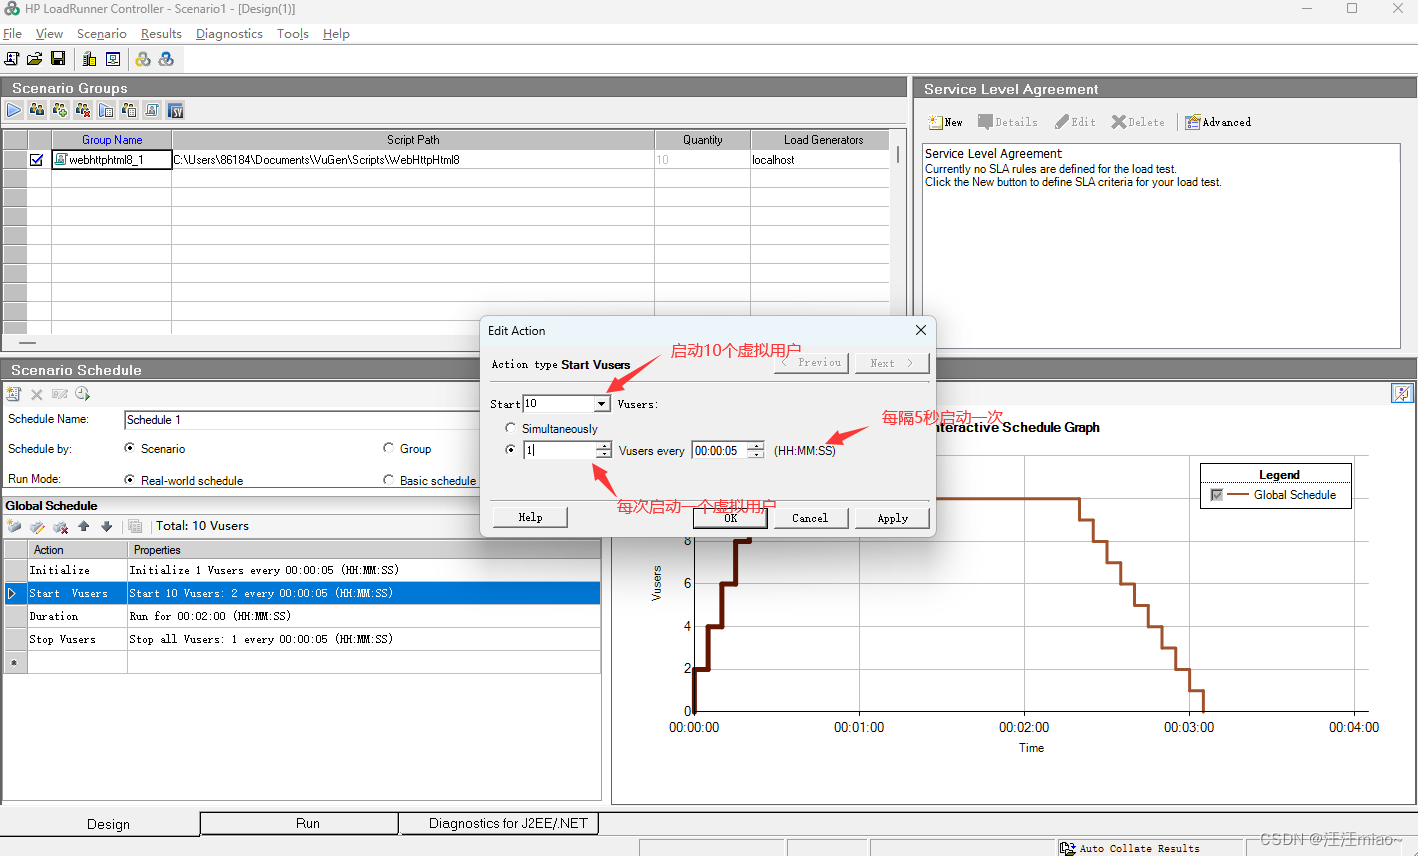Click the Move Action Down arrow
1418x856 pixels.
tap(107, 526)
